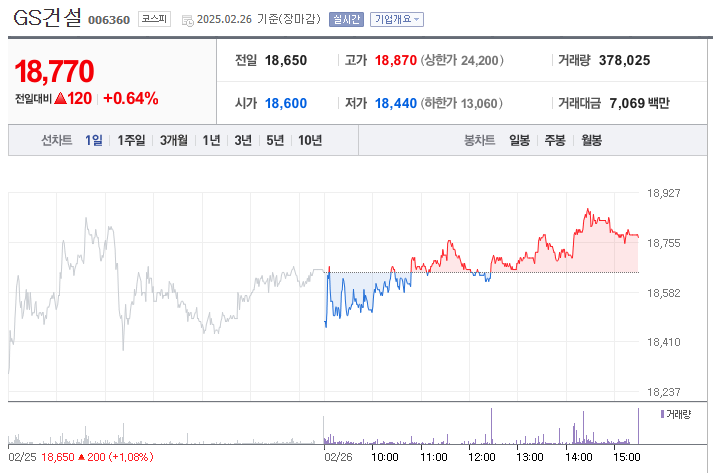Screen dimensions: 713x473
Task: Click the opening price 18,600
Action: [x=286, y=103]
